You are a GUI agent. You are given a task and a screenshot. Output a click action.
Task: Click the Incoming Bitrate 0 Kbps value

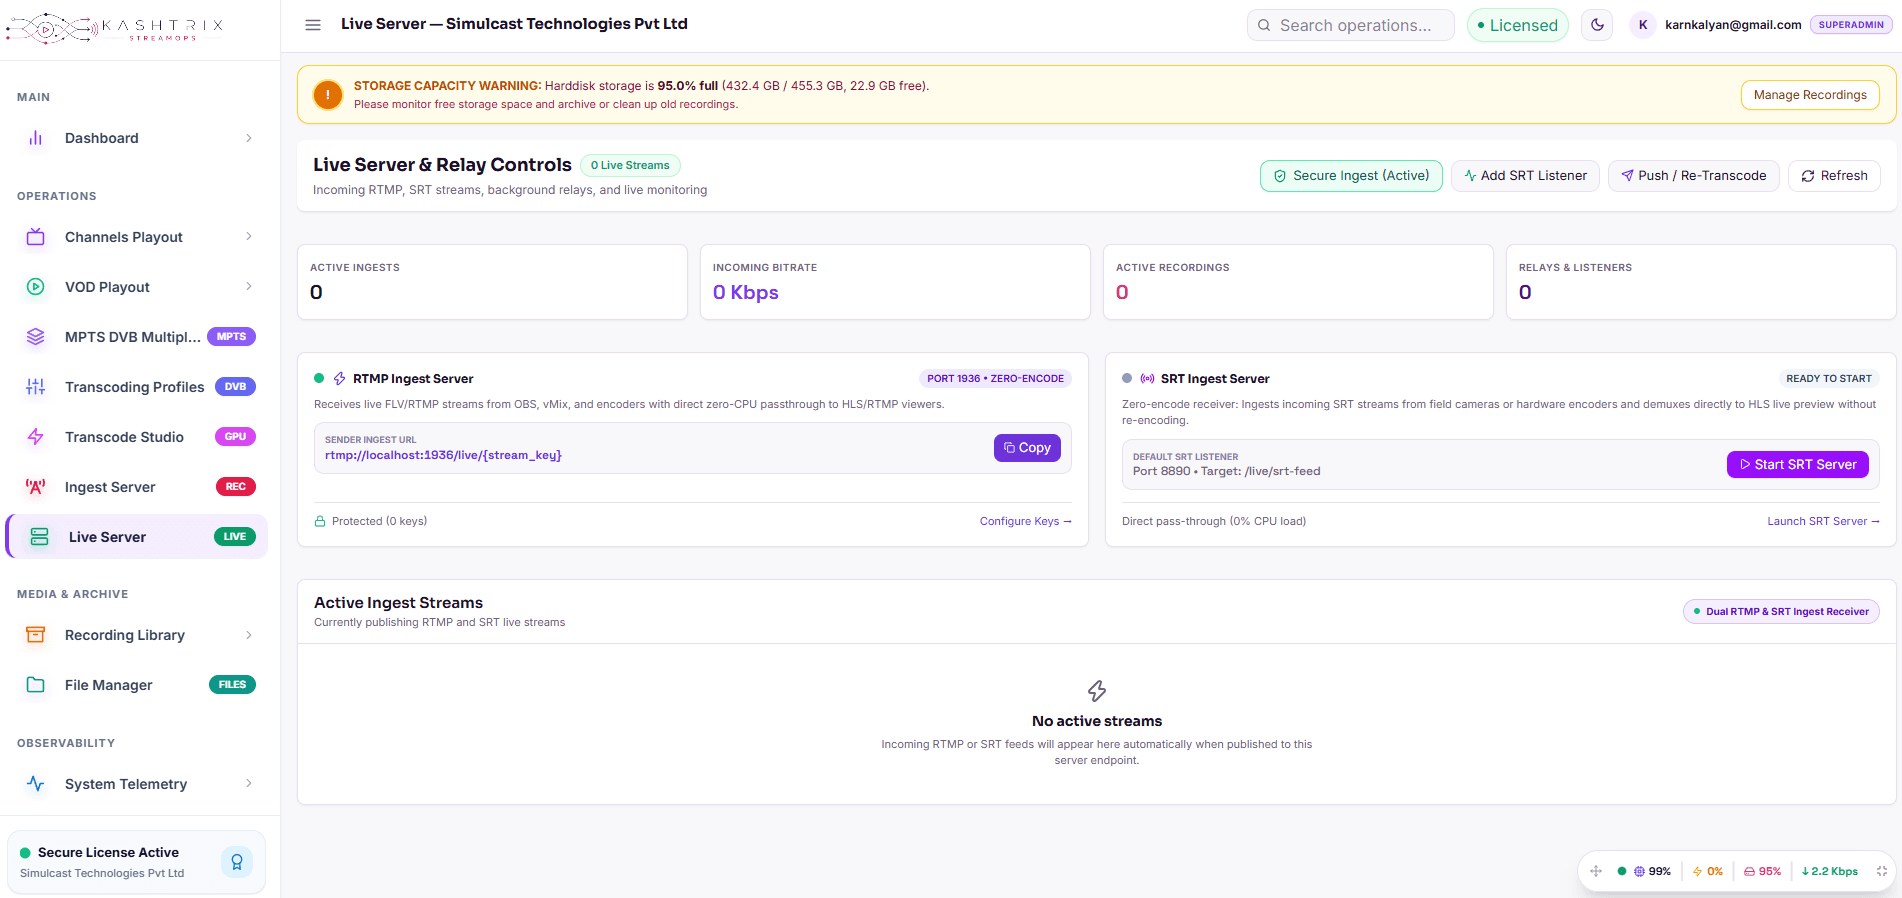tap(745, 293)
